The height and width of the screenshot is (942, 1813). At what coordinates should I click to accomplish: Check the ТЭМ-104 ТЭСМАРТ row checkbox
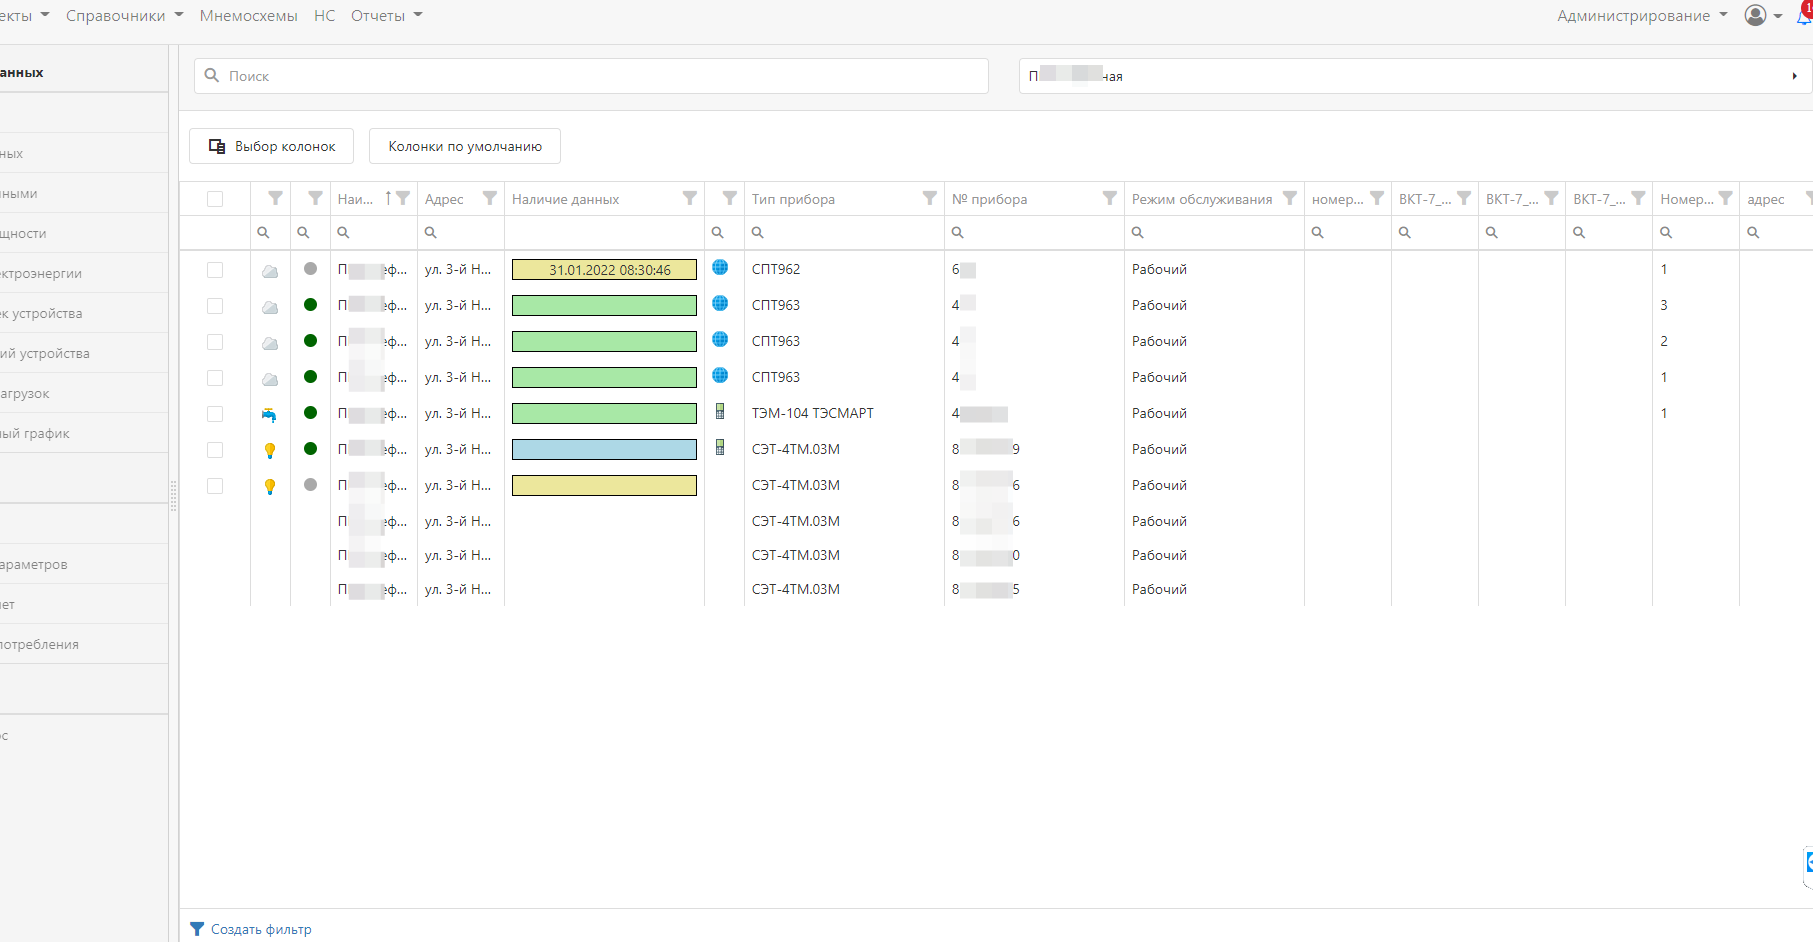[215, 414]
